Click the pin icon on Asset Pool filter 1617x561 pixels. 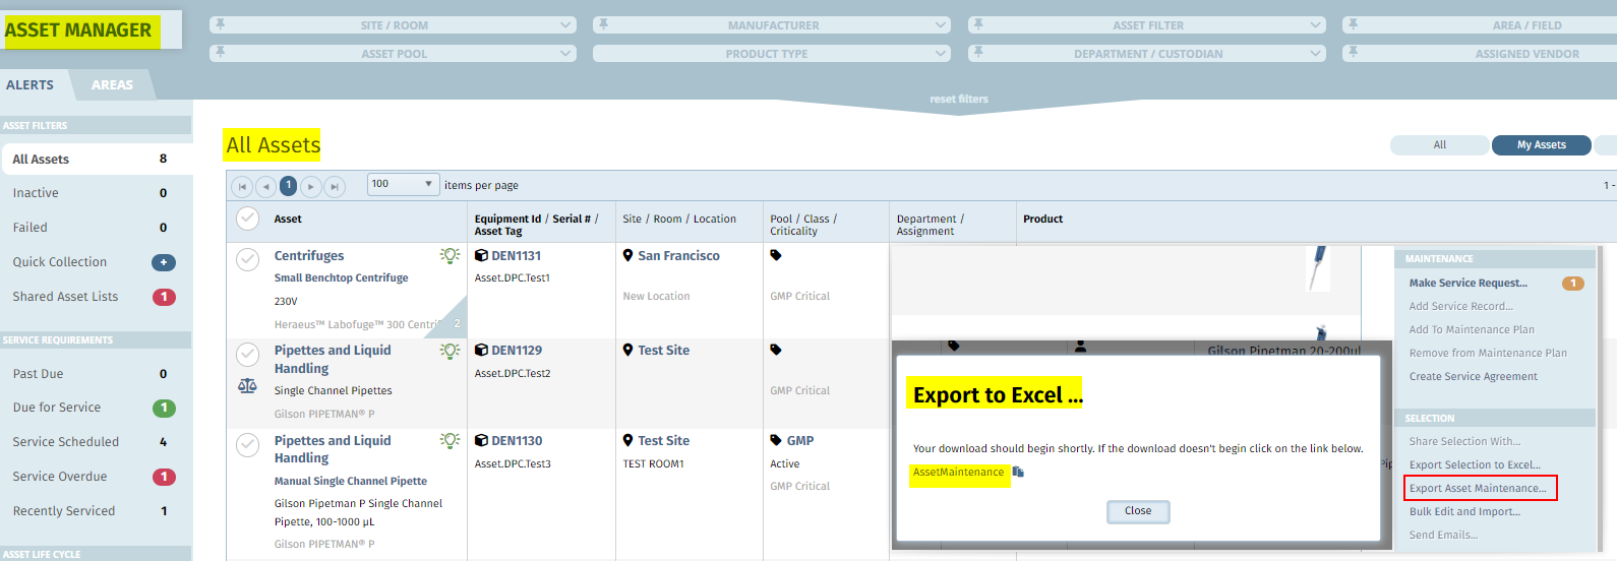click(x=220, y=52)
